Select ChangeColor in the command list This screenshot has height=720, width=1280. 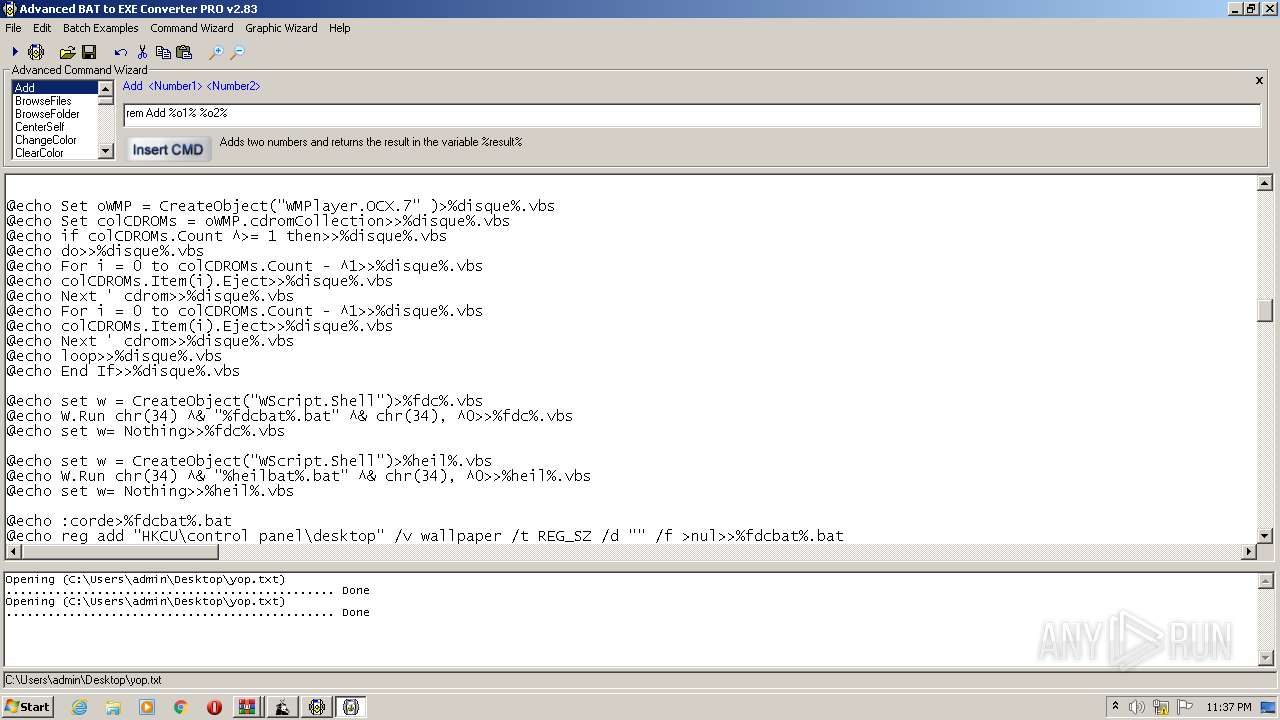(x=55, y=140)
